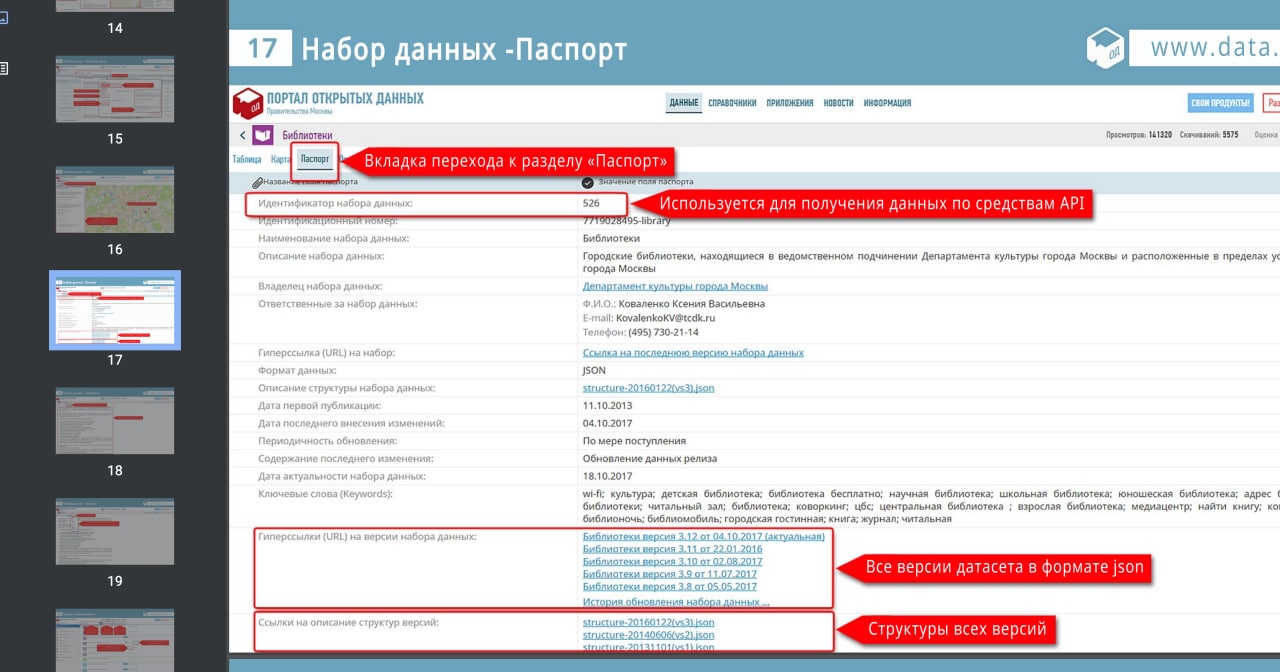This screenshot has width=1280, height=672.
Task: Open the ДАННЫЕ menu item
Action: pos(684,103)
